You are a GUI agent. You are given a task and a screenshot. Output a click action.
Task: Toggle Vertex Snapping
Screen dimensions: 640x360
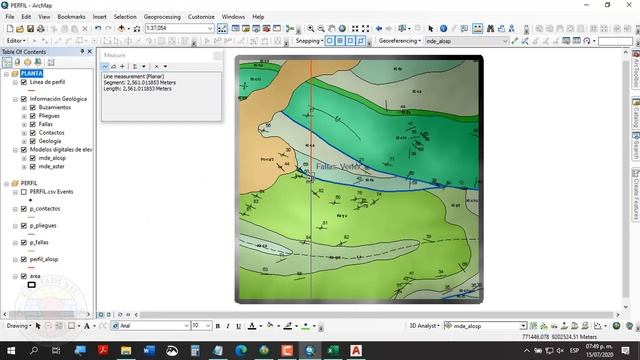coord(350,41)
